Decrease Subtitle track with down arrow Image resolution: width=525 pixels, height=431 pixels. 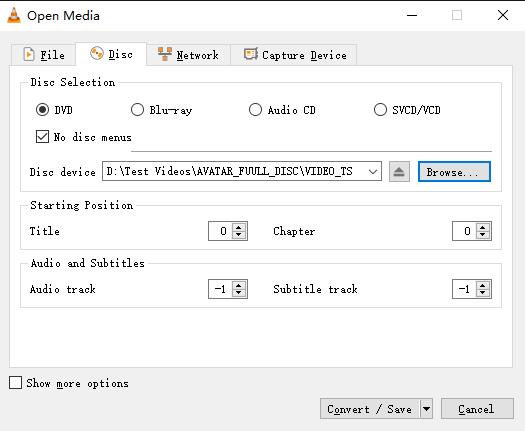point(482,293)
